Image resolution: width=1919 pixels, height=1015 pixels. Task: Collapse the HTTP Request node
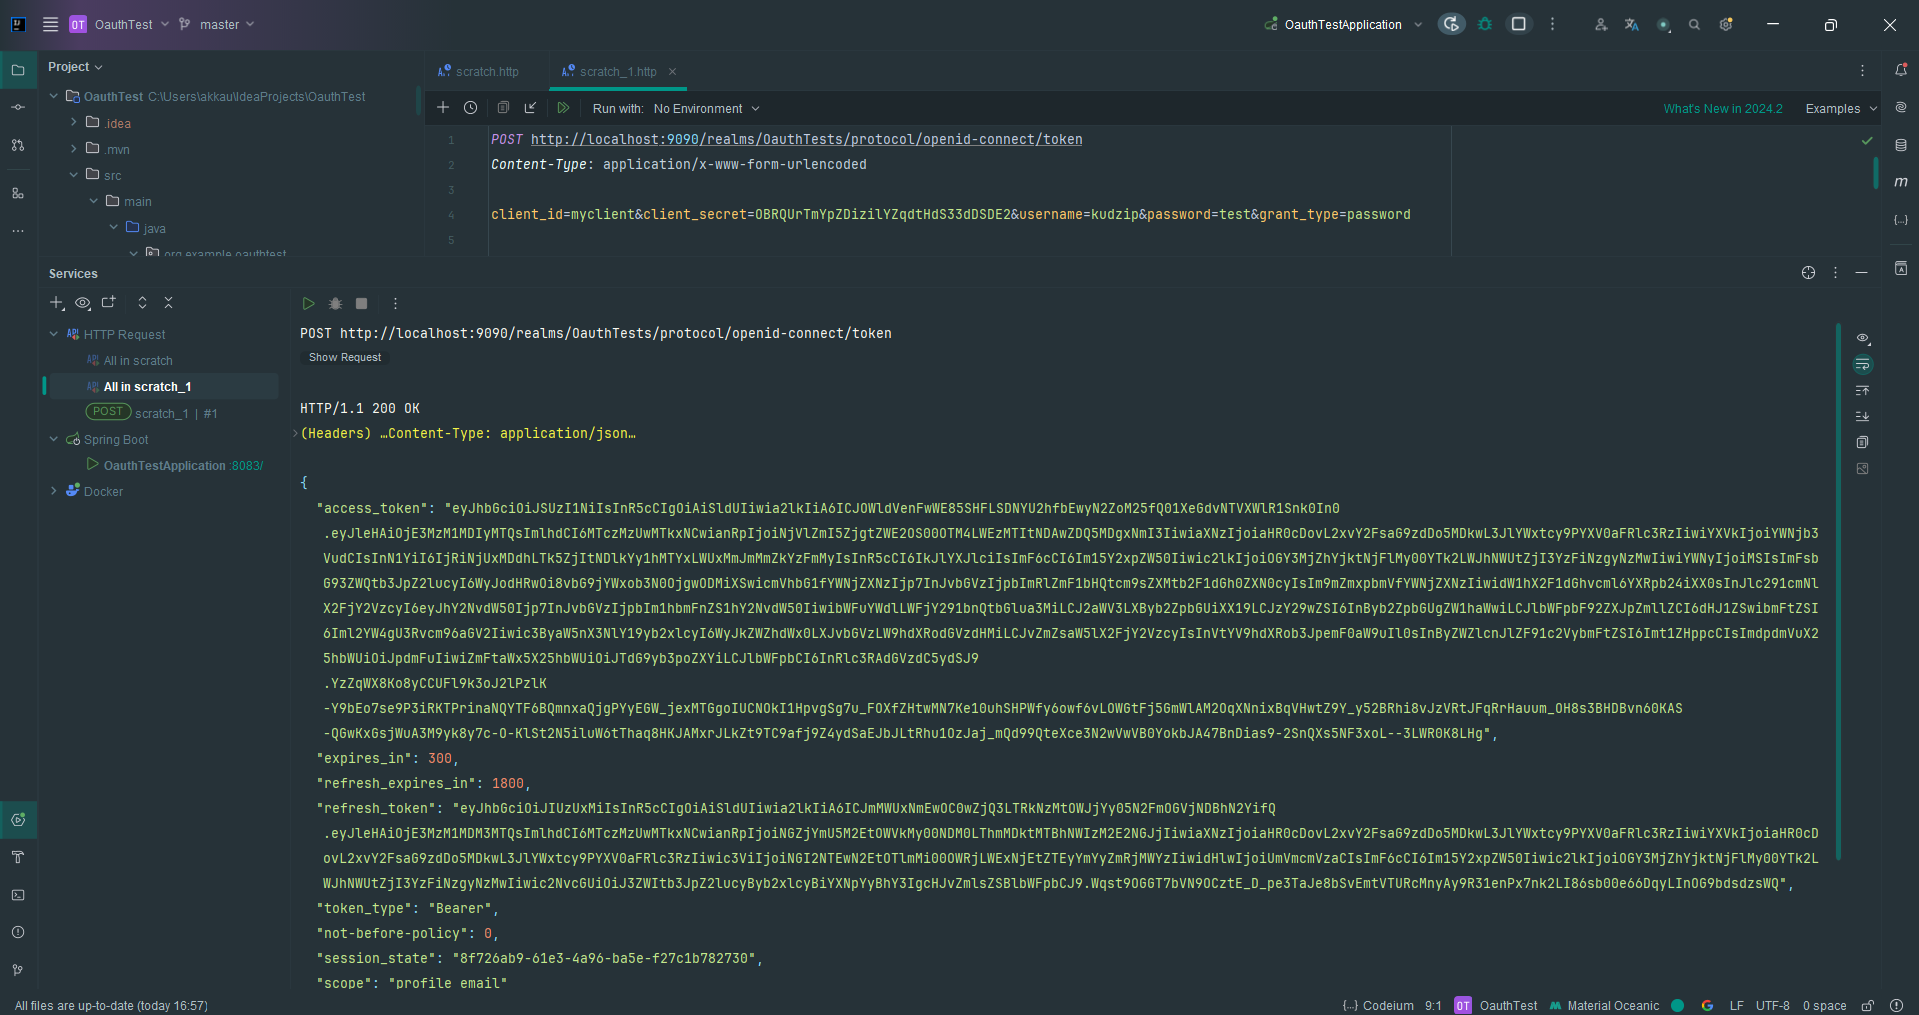[53, 334]
